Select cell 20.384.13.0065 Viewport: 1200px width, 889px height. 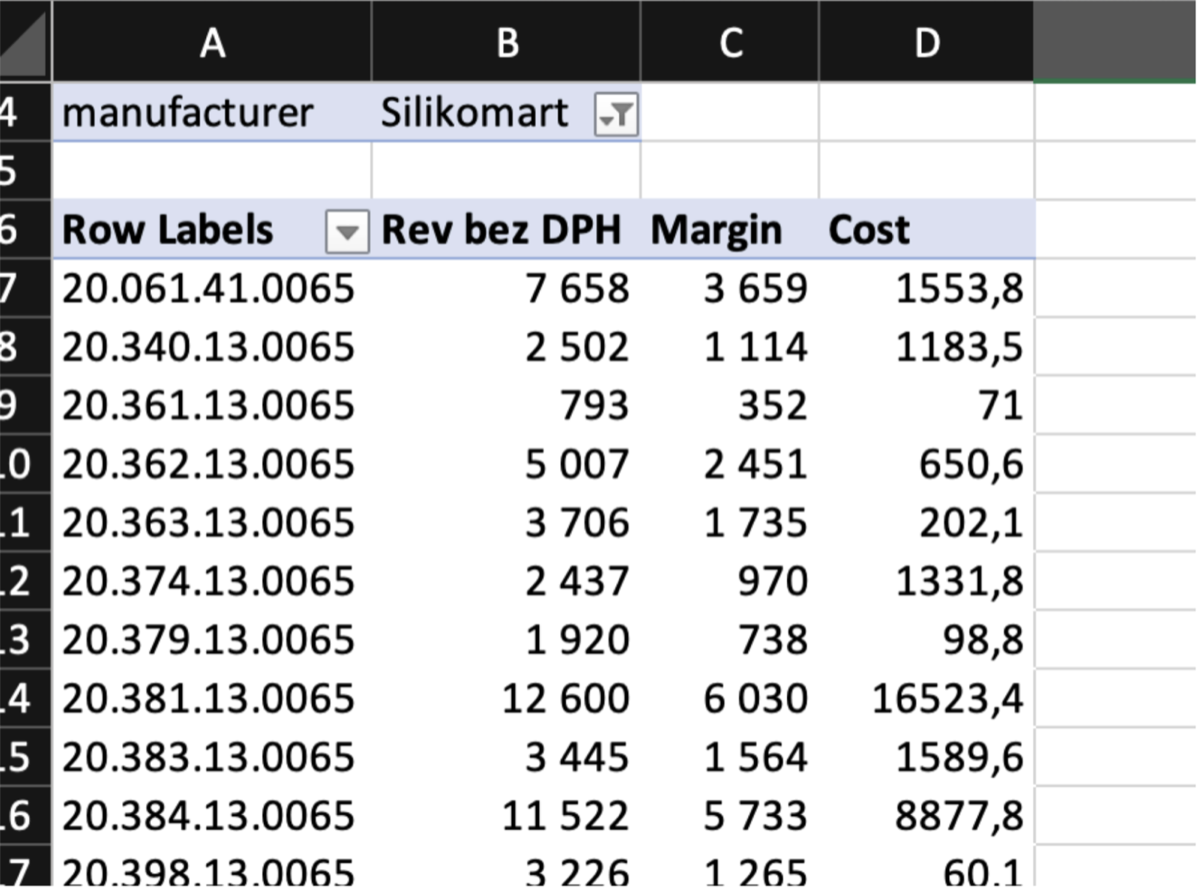click(211, 814)
